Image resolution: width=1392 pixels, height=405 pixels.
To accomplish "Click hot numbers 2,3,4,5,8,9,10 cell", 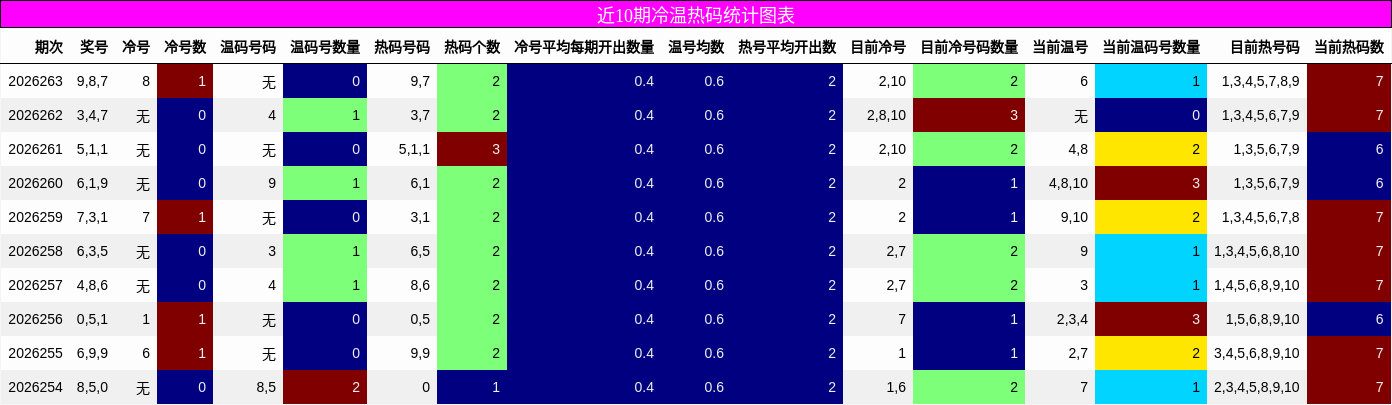I will pos(1257,387).
